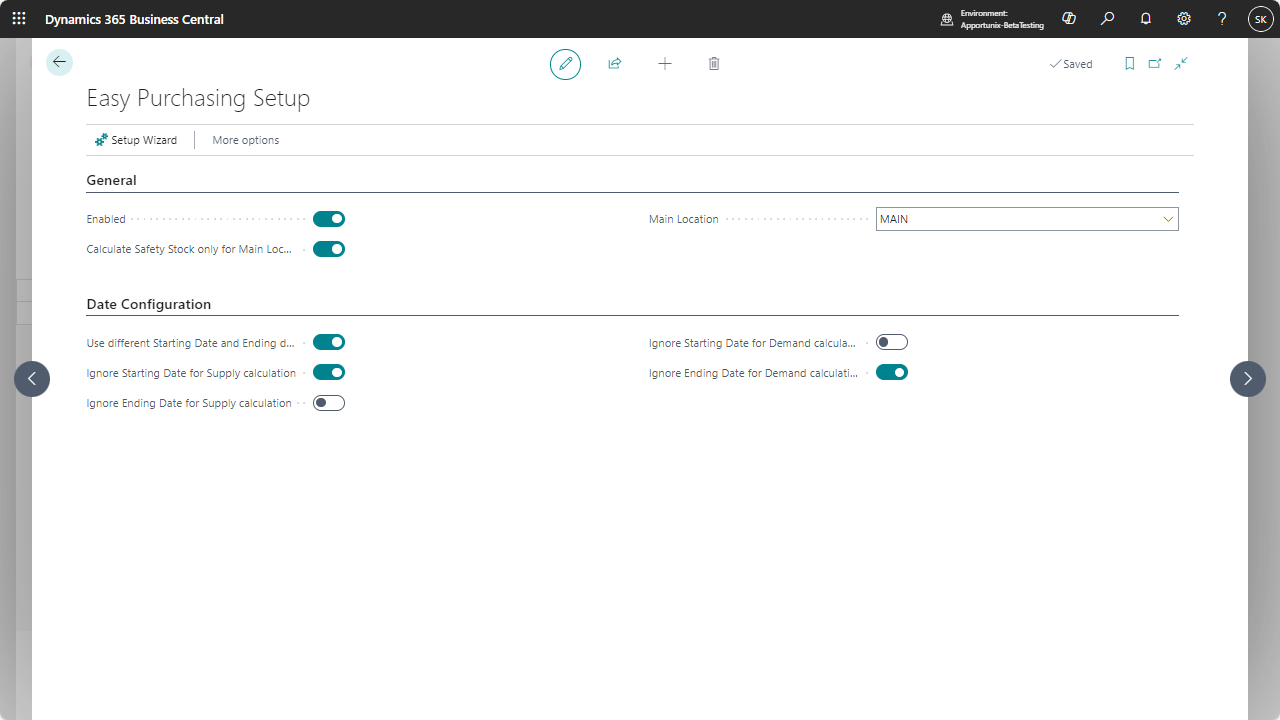Open Dynamics 365 search with the magnifier icon

point(1106,19)
